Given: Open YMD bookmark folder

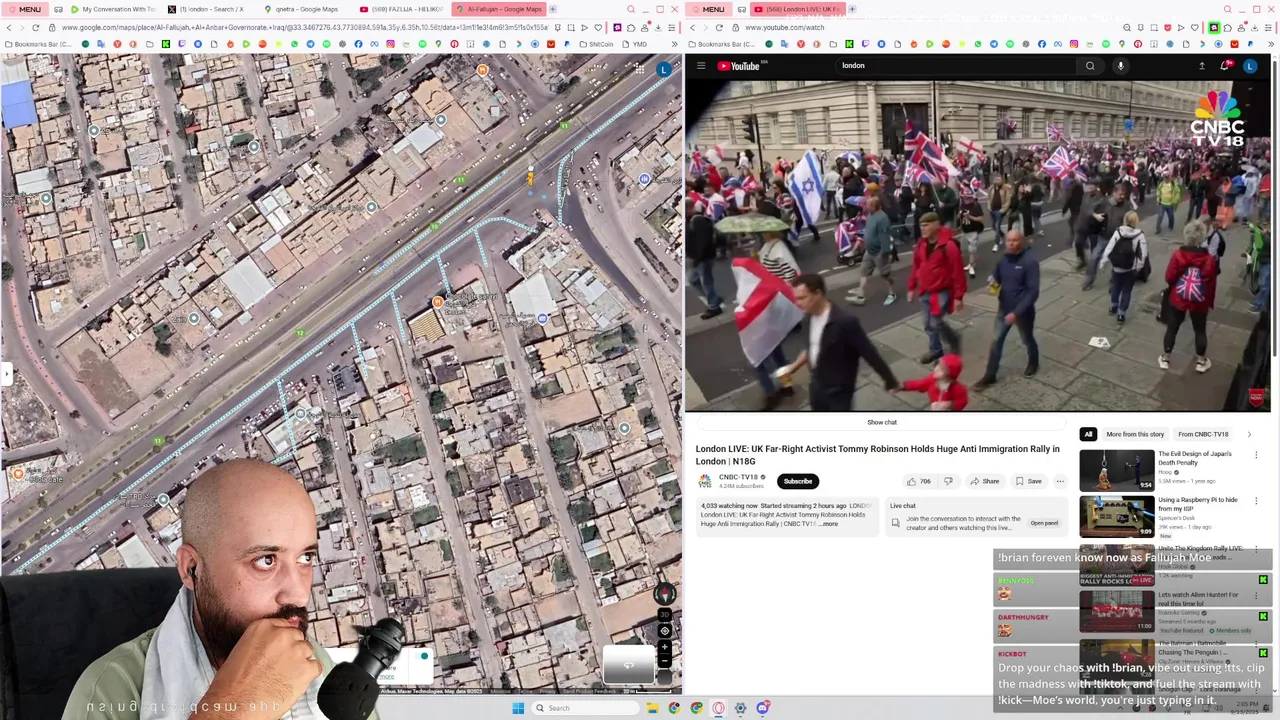Looking at the screenshot, I should coord(634,44).
